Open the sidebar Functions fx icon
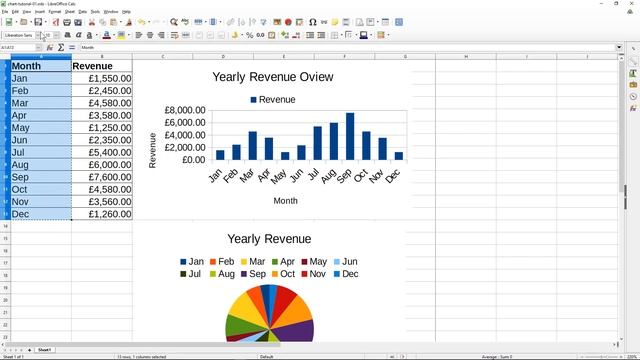Screen dimensions: 640x360 point(633,108)
